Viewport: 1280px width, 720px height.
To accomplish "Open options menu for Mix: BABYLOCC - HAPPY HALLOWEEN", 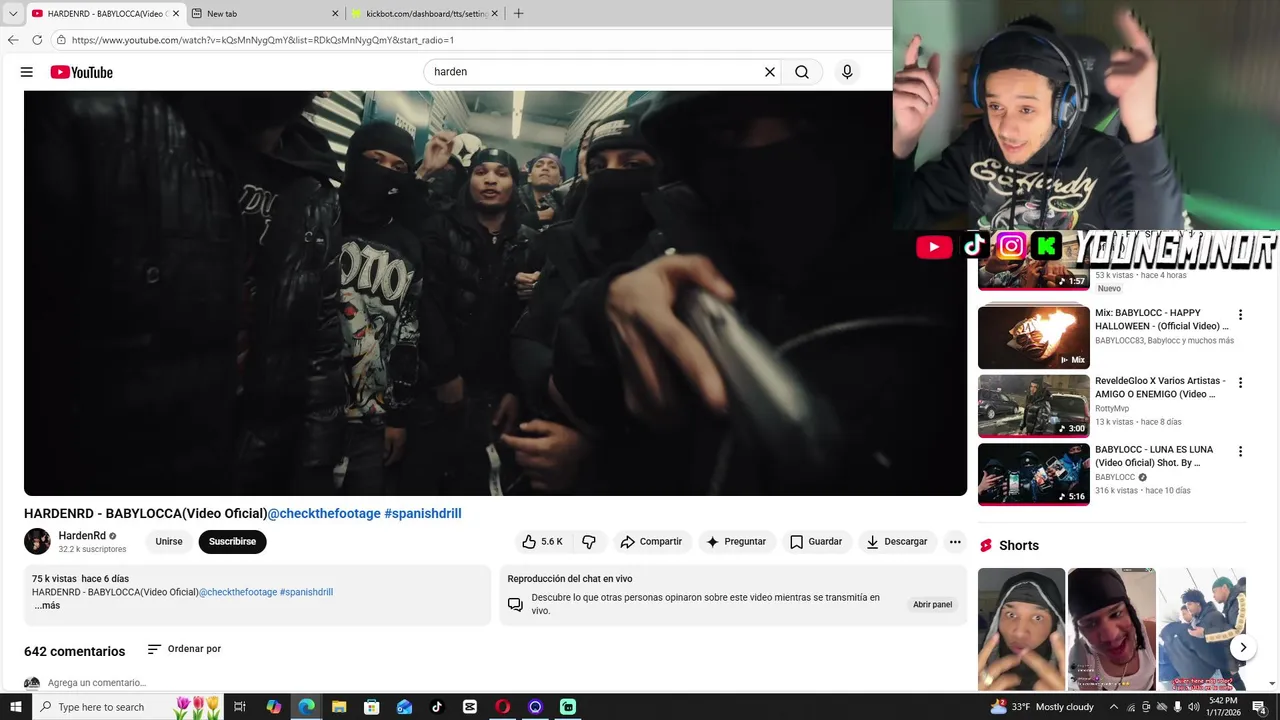I will 1240,315.
